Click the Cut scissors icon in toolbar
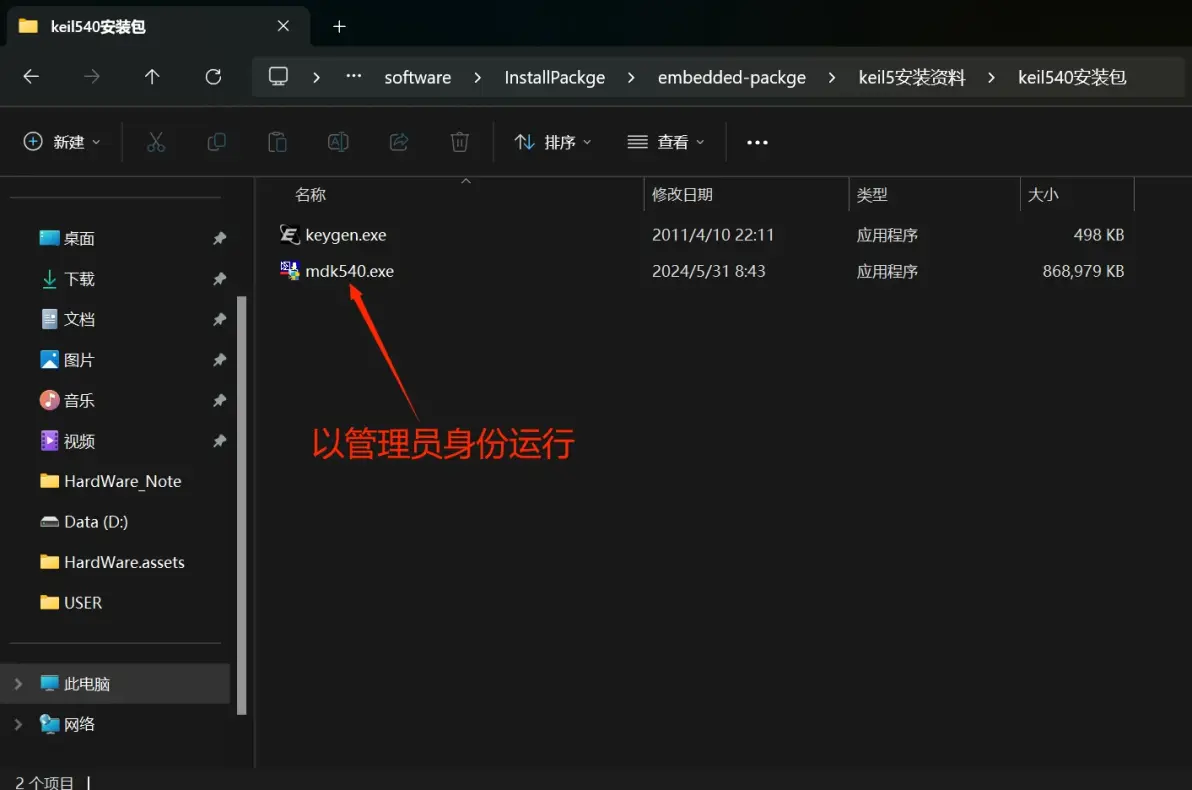Image resolution: width=1192 pixels, height=790 pixels. click(155, 142)
